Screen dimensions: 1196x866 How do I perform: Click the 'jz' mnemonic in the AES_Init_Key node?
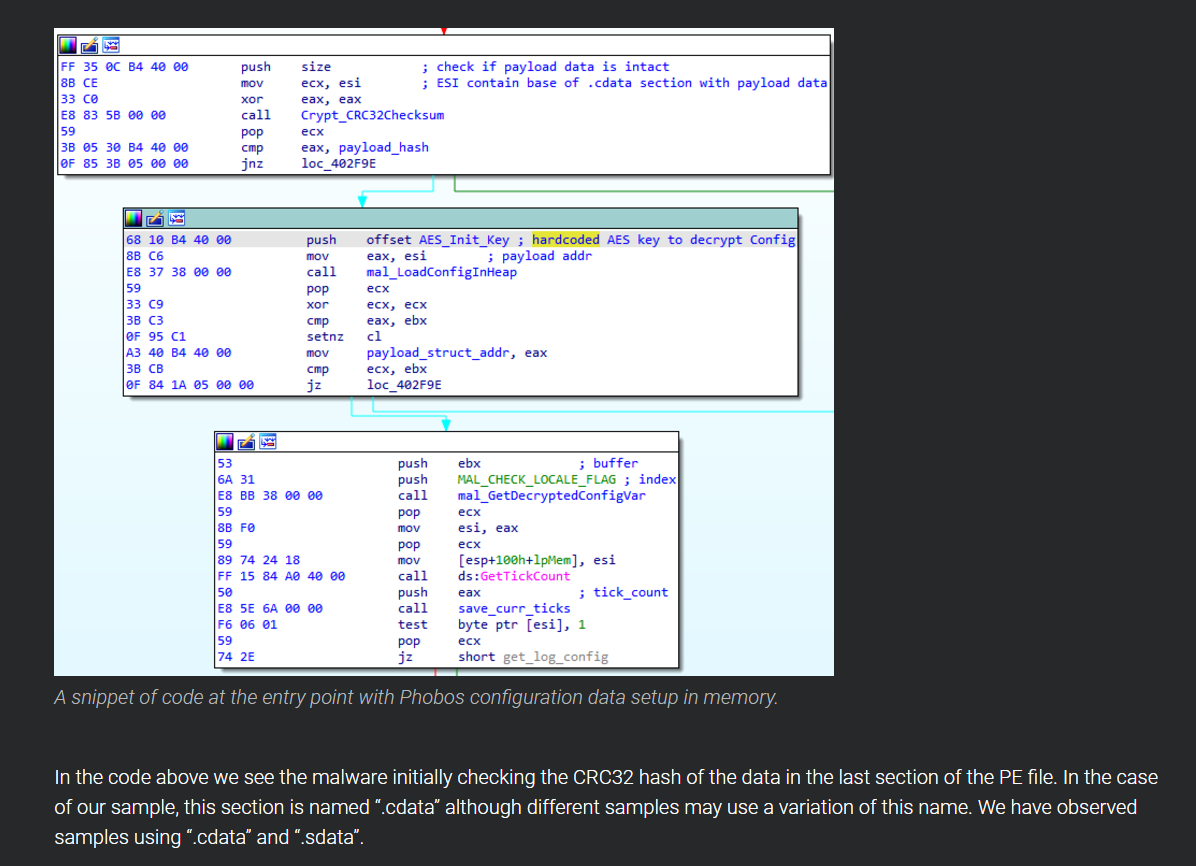(x=313, y=385)
